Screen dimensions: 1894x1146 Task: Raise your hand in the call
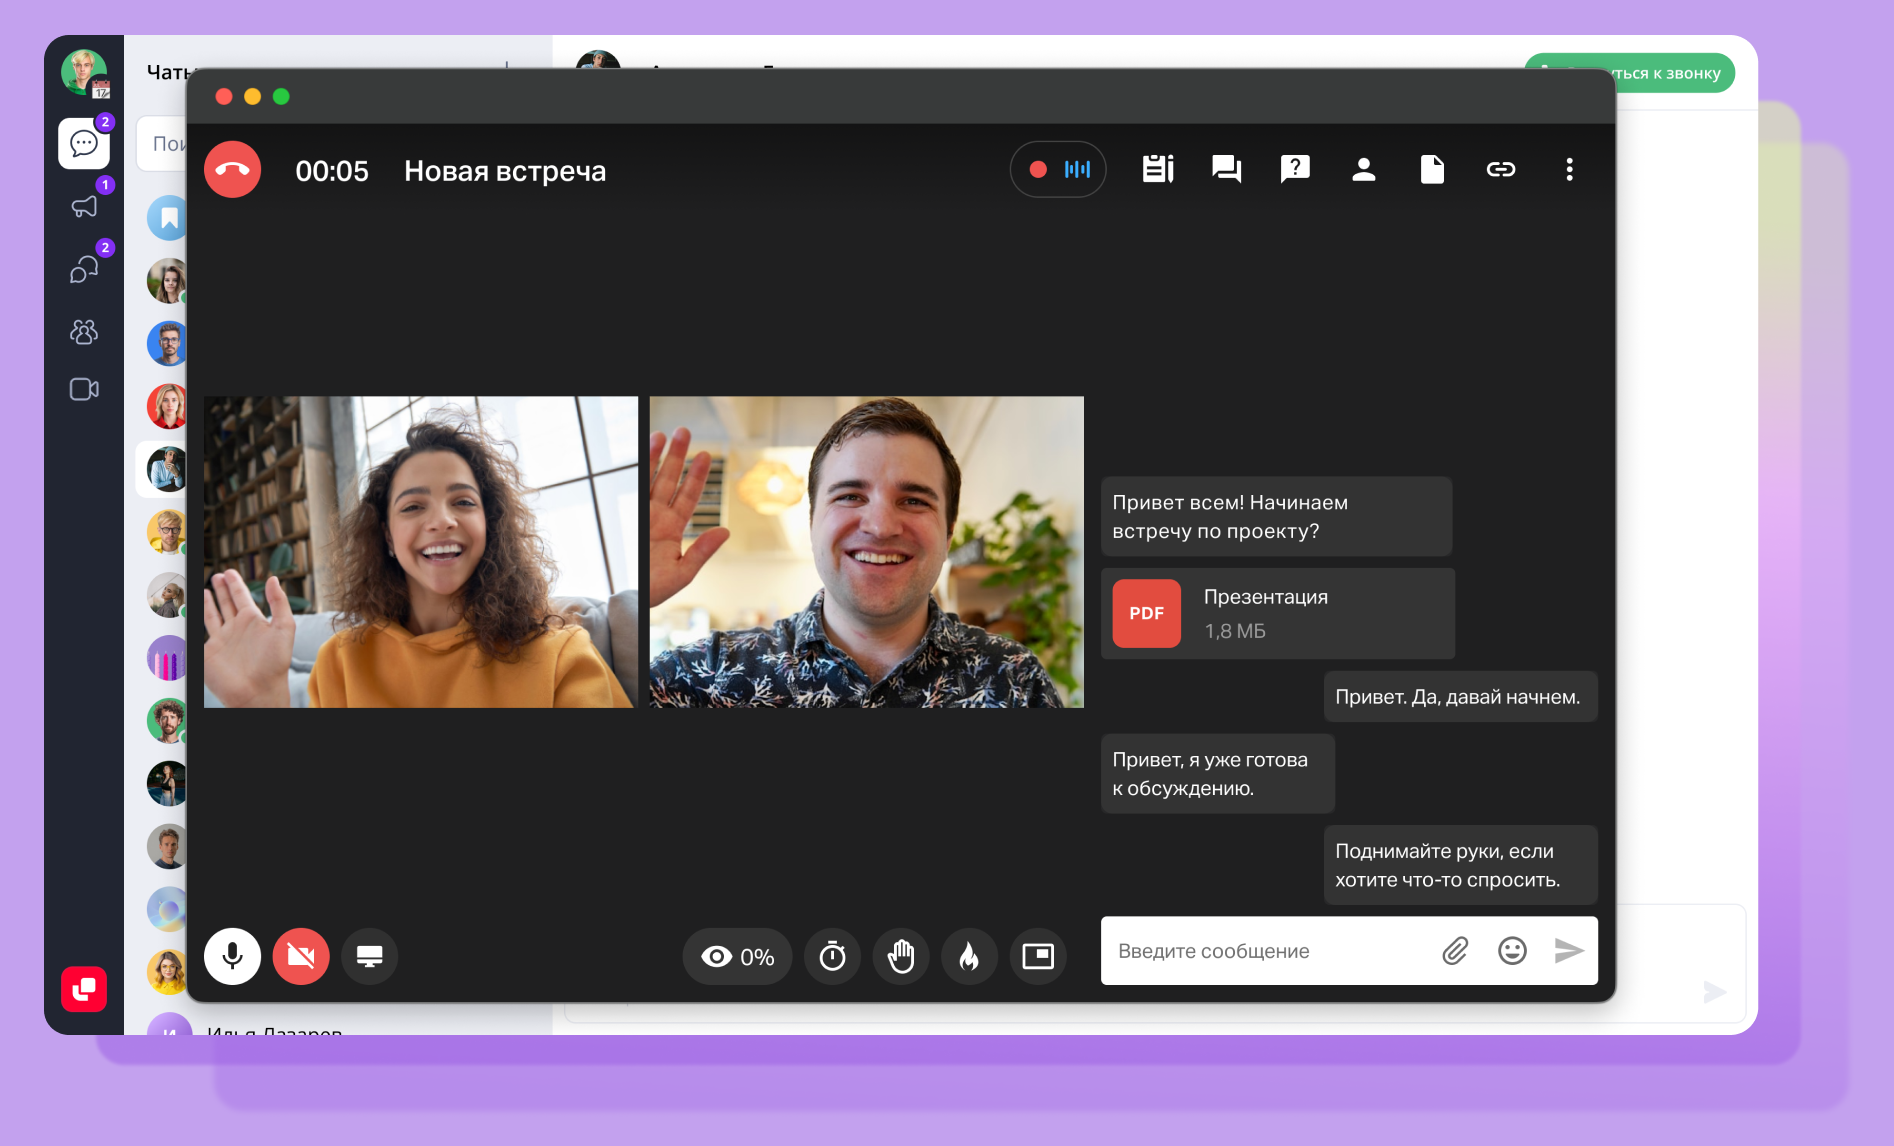point(901,957)
